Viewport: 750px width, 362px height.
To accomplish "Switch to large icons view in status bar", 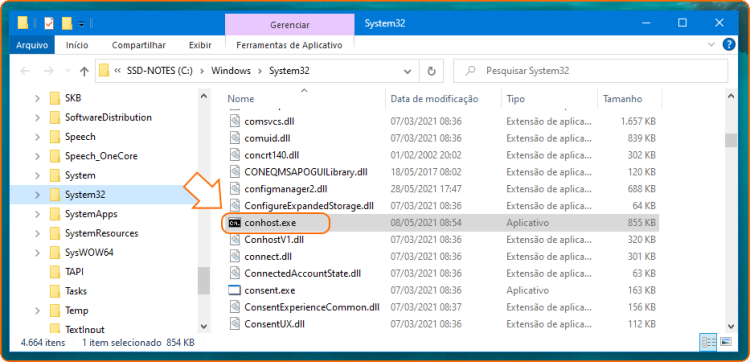I will tap(726, 342).
